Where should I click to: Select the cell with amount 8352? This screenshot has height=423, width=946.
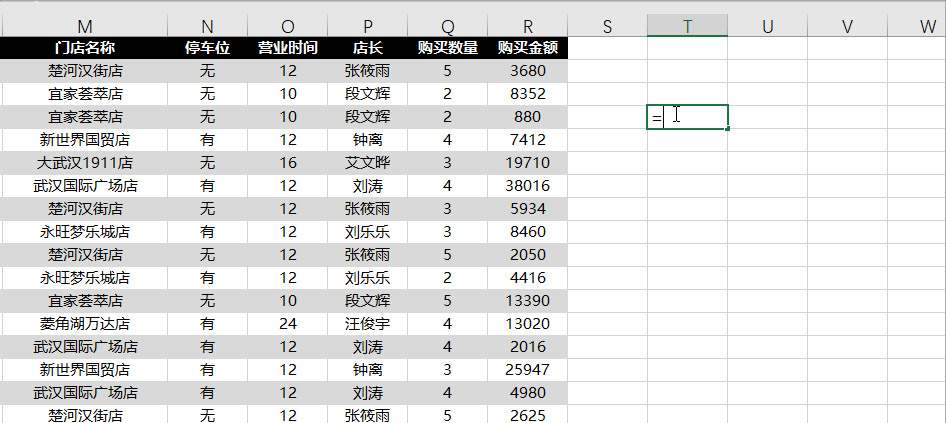click(528, 94)
